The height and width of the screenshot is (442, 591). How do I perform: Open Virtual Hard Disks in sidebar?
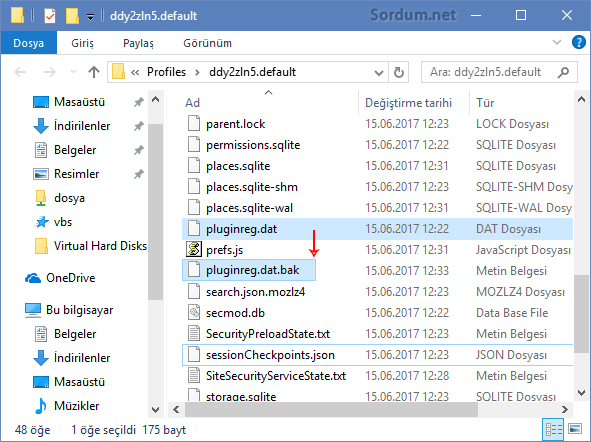pos(90,246)
